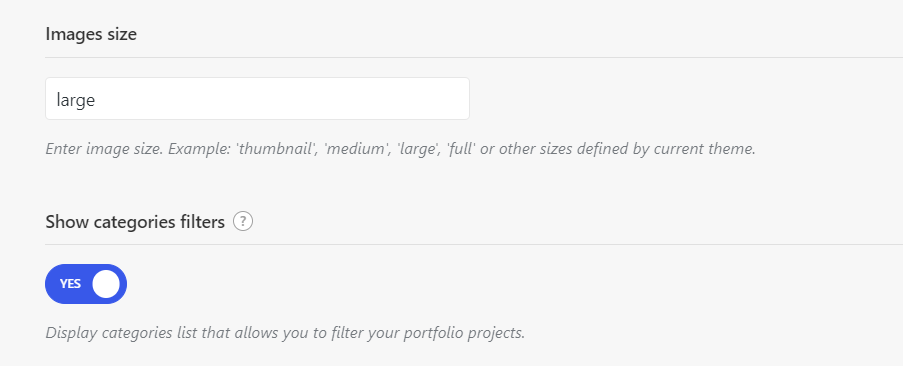903x366 pixels.
Task: Click the word 'thumbnail' in the hint
Action: pyautogui.click(x=276, y=149)
